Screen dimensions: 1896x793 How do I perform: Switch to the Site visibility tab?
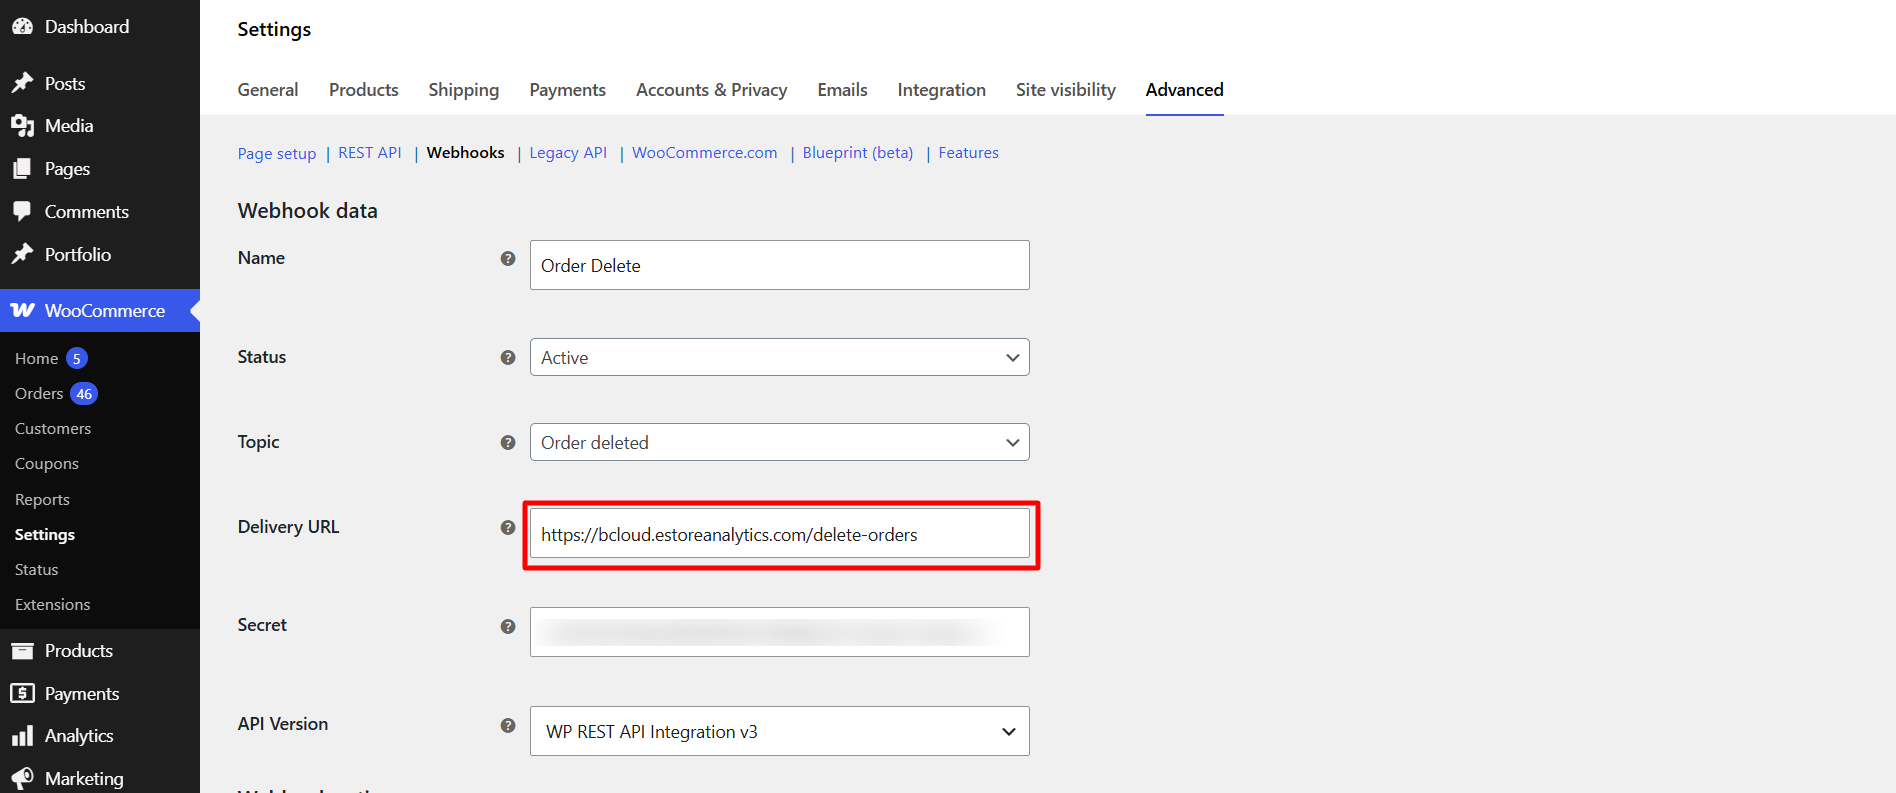pyautogui.click(x=1065, y=90)
